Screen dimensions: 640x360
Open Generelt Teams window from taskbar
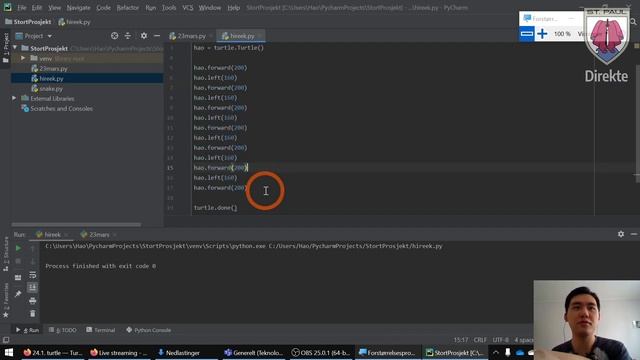pyautogui.click(x=253, y=353)
